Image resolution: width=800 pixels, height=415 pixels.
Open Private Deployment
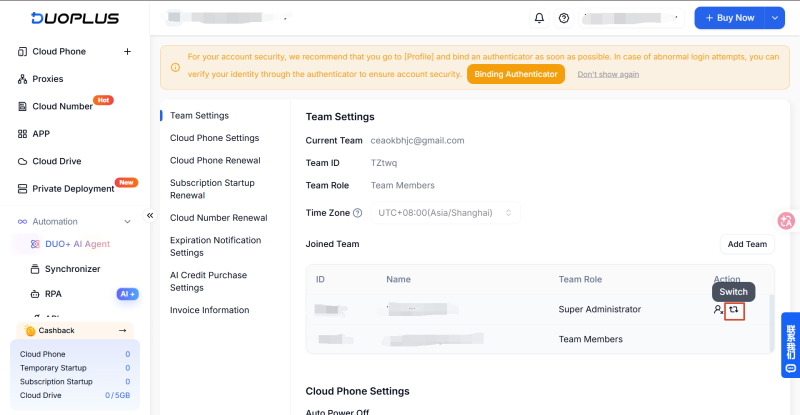[73, 189]
